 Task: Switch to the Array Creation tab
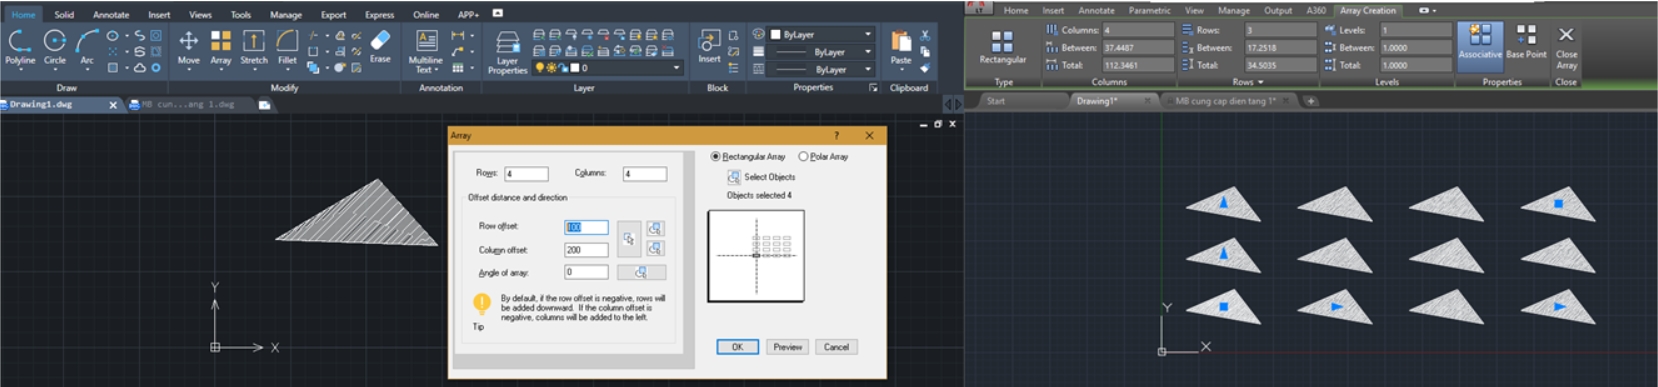[1367, 10]
